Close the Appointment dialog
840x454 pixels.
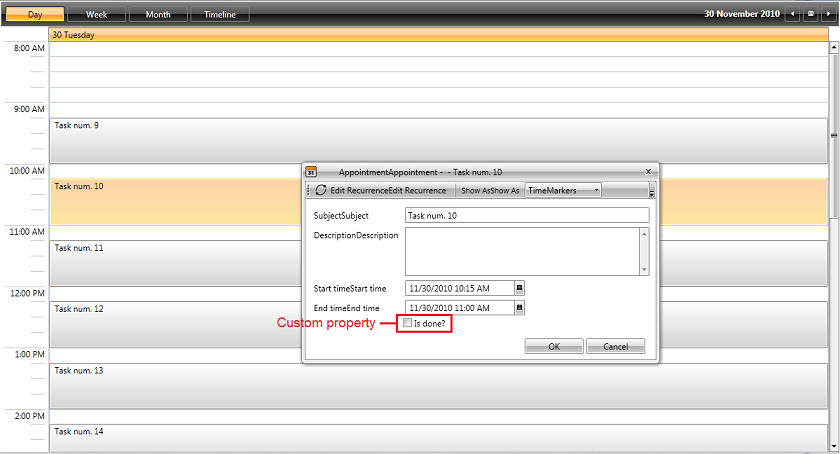point(648,172)
